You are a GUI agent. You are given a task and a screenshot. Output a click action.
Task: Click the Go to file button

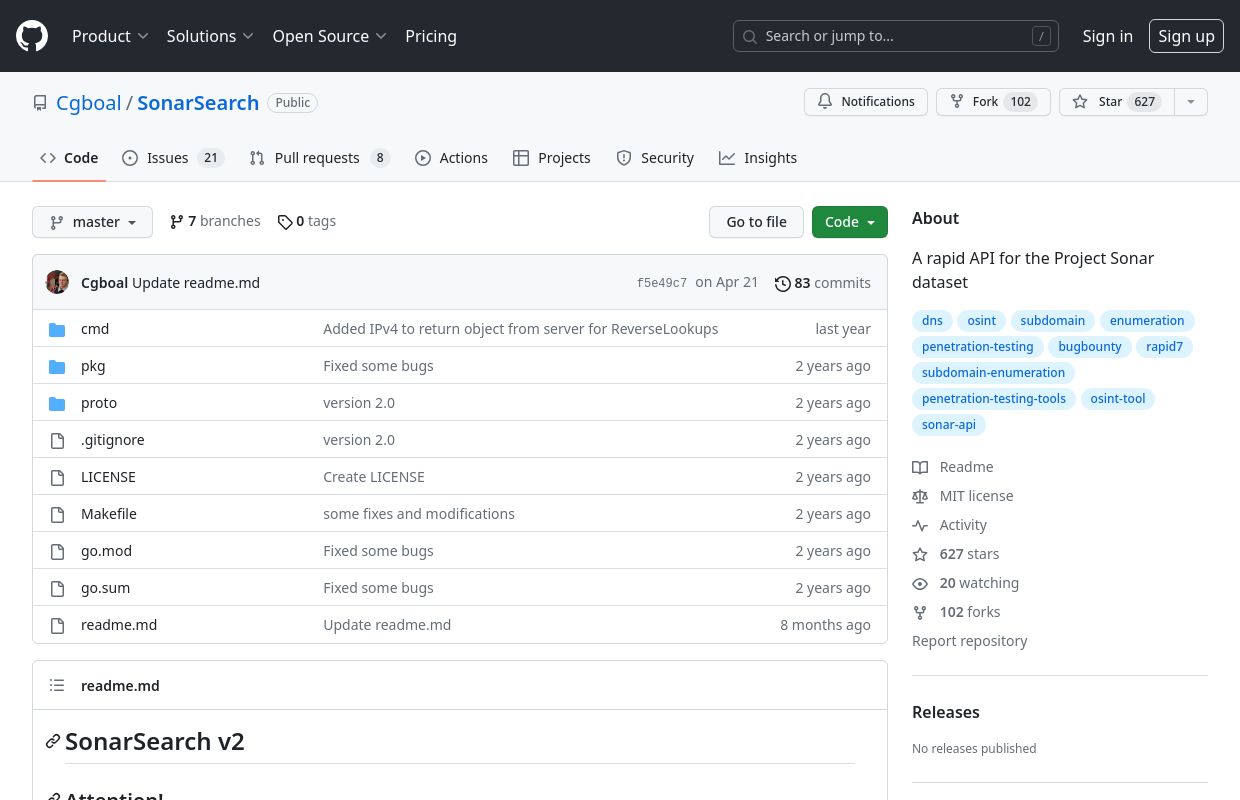tap(756, 222)
